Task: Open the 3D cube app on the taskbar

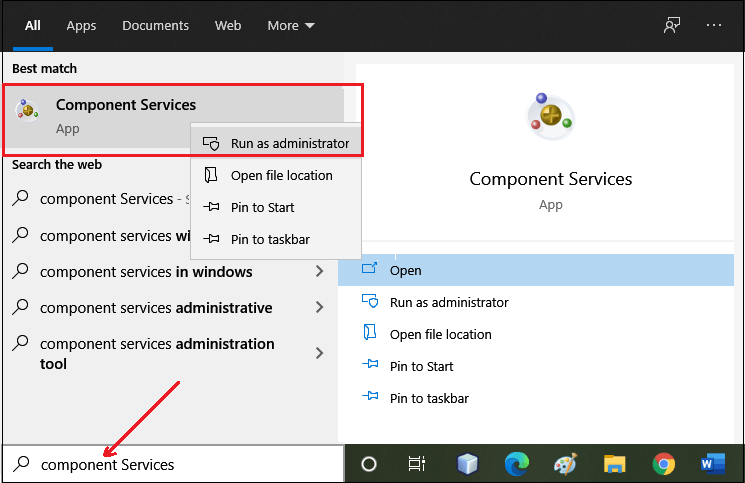Action: tap(467, 464)
